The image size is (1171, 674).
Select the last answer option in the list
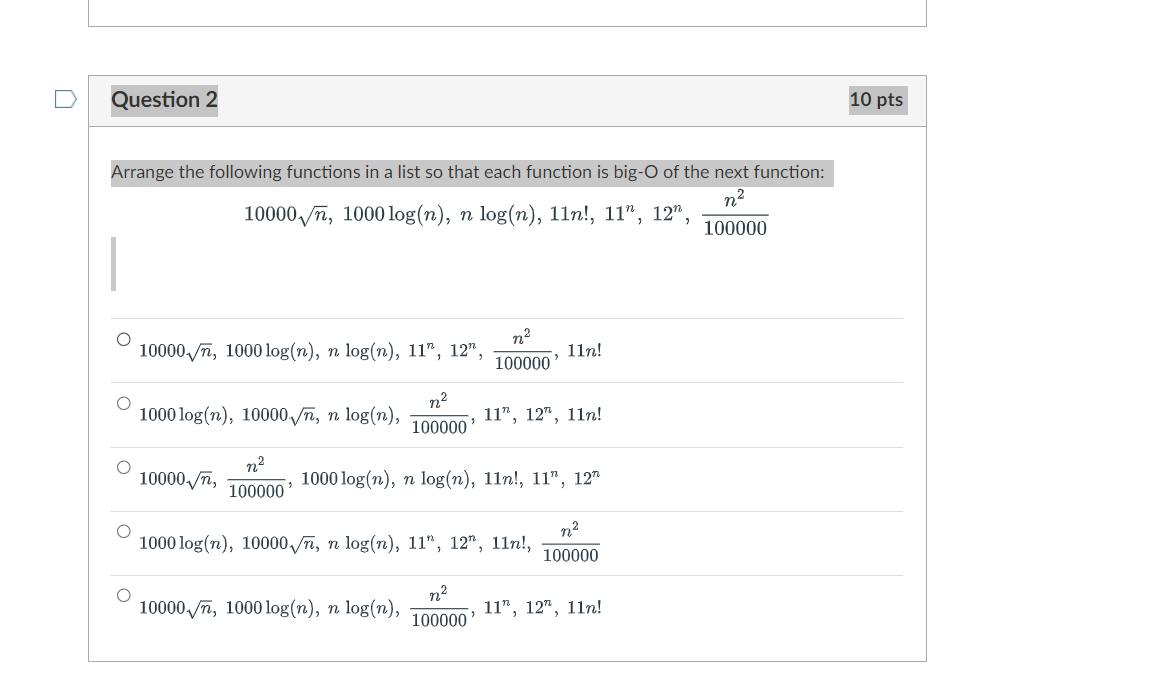point(123,594)
